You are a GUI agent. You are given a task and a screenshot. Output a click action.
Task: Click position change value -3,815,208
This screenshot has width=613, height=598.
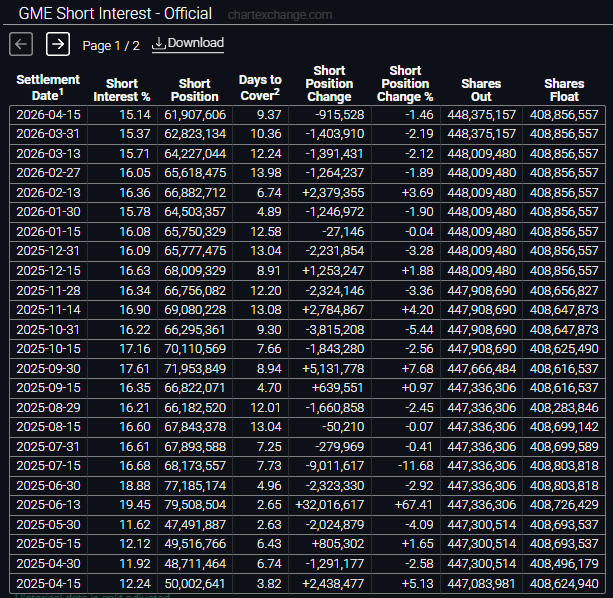(x=335, y=329)
